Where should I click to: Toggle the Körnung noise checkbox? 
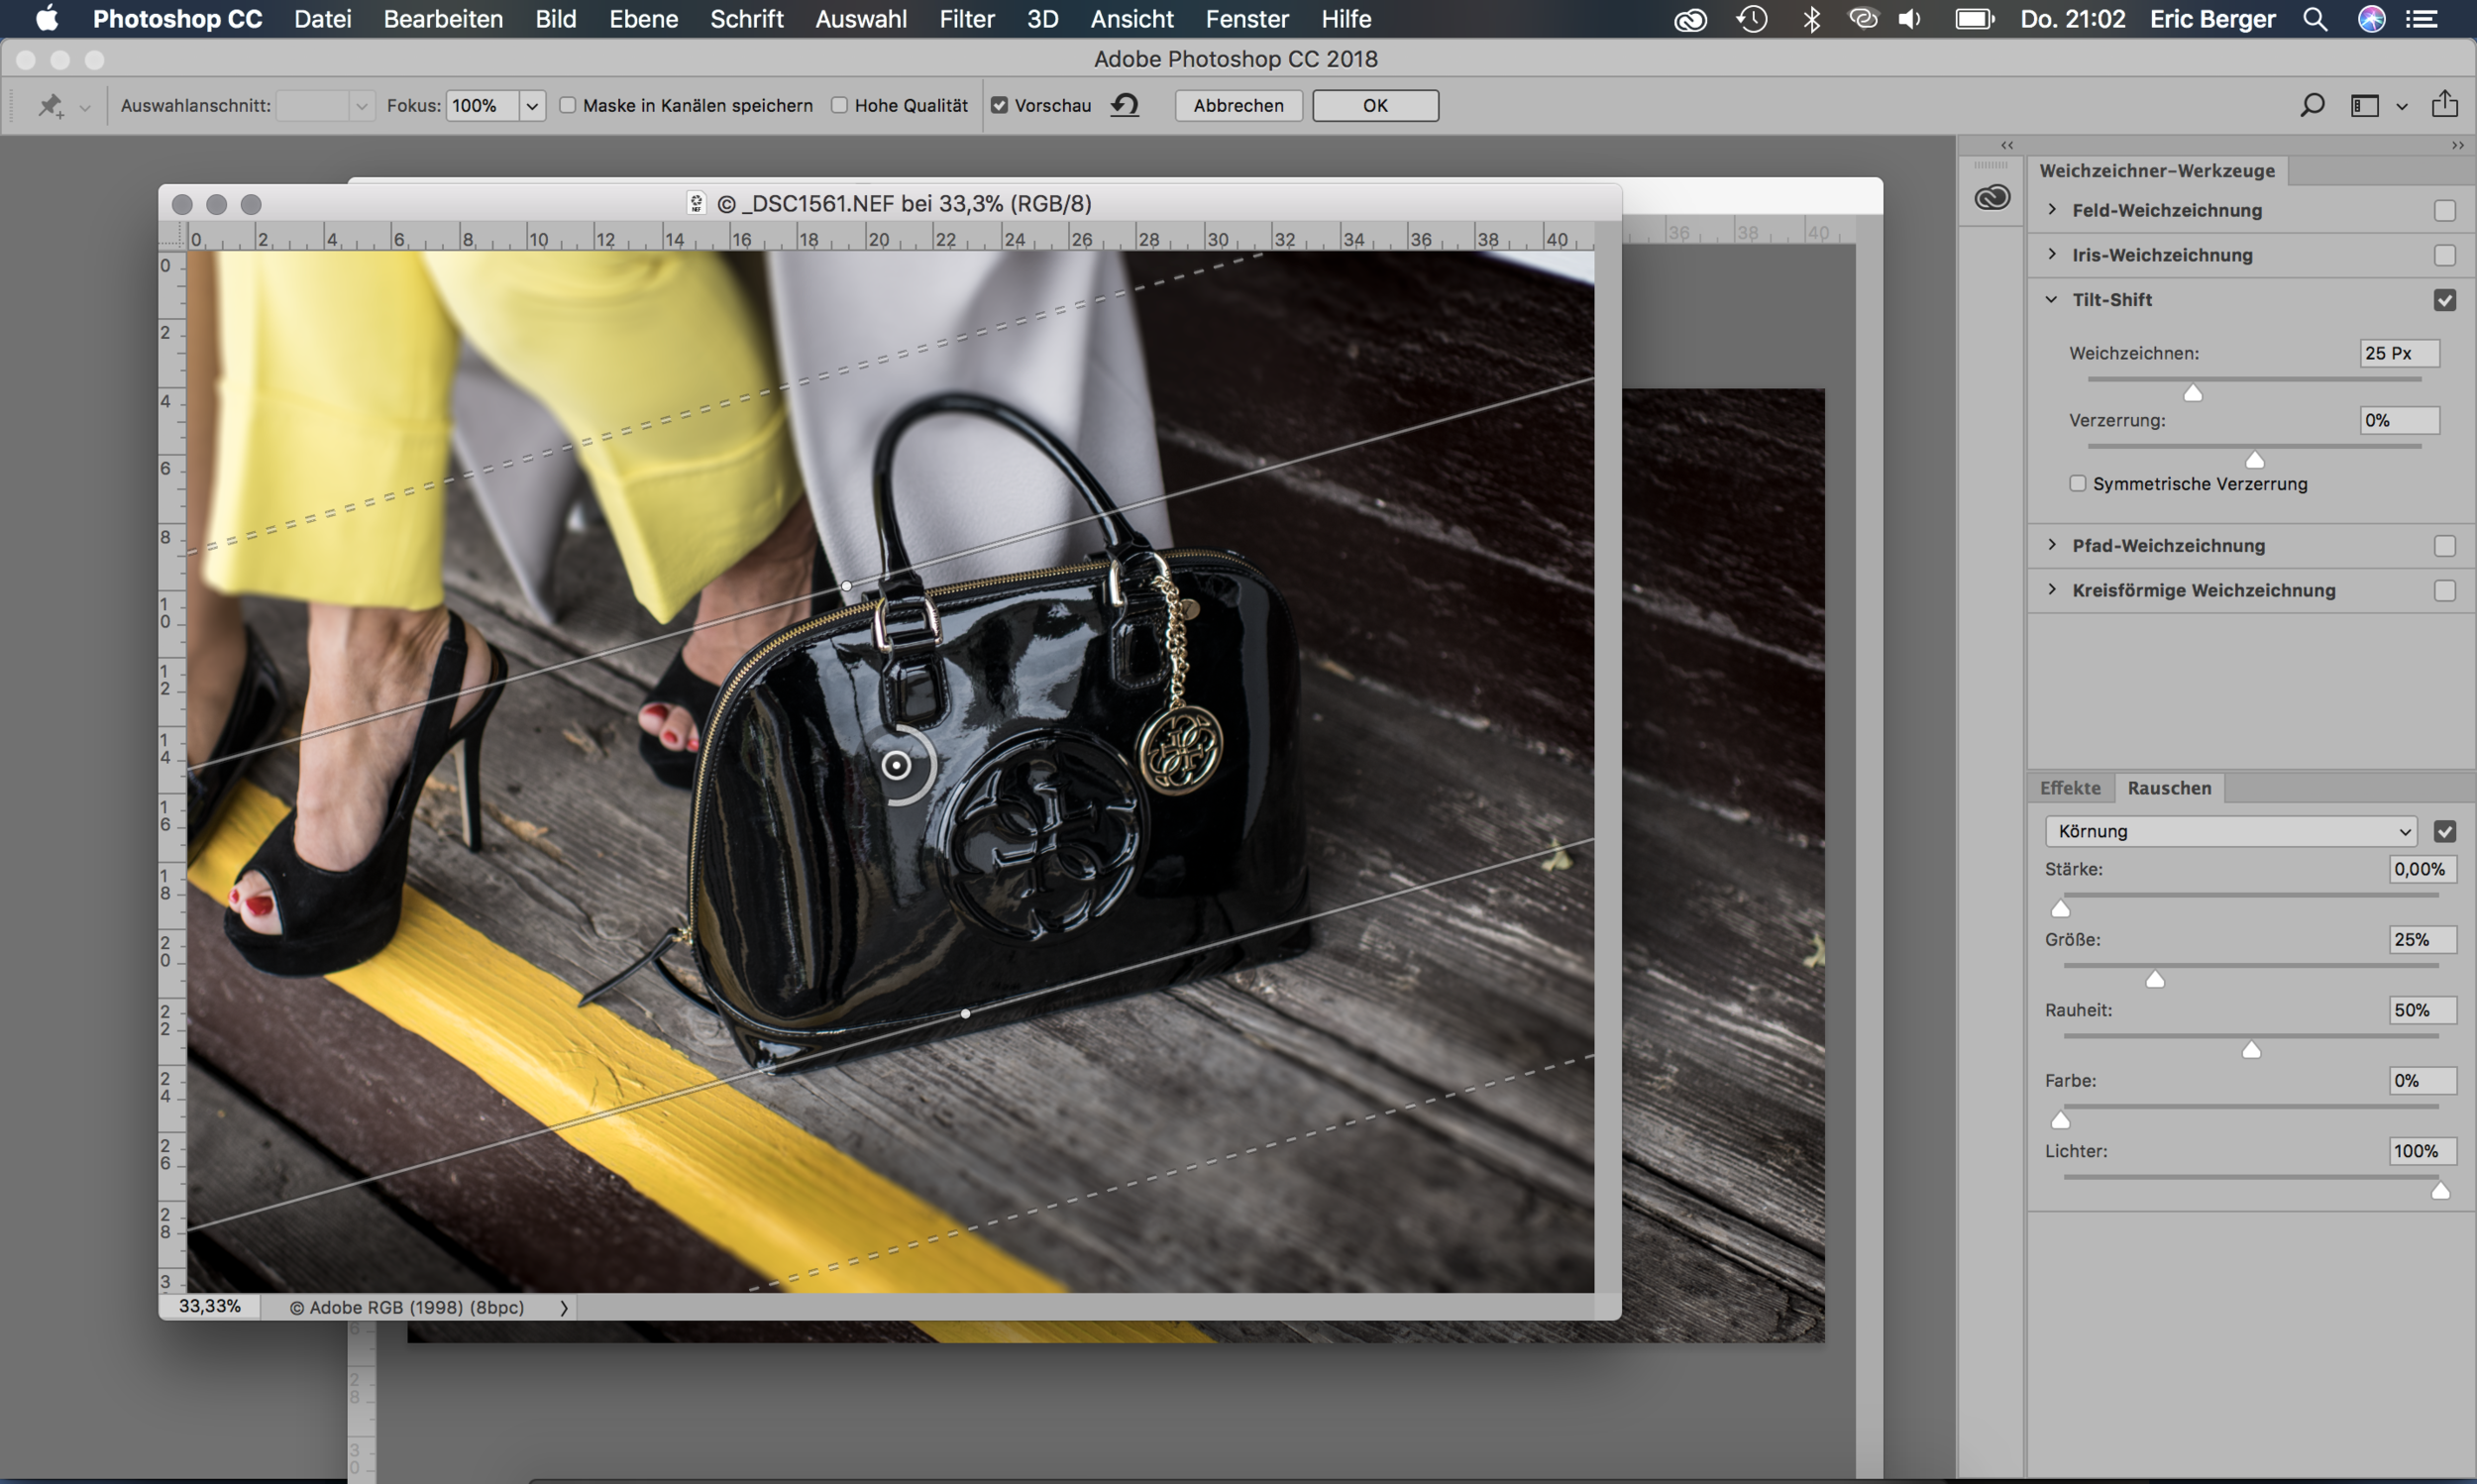coord(2445,831)
